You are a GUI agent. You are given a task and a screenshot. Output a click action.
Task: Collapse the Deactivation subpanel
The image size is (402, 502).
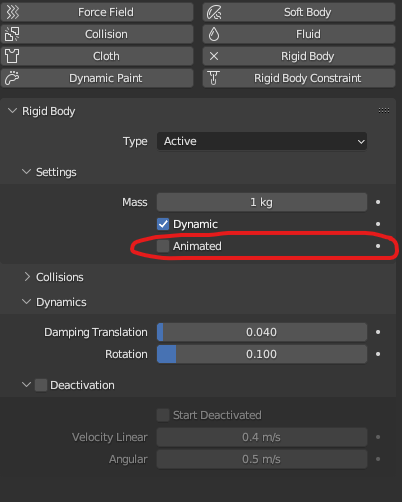pyautogui.click(x=26, y=385)
